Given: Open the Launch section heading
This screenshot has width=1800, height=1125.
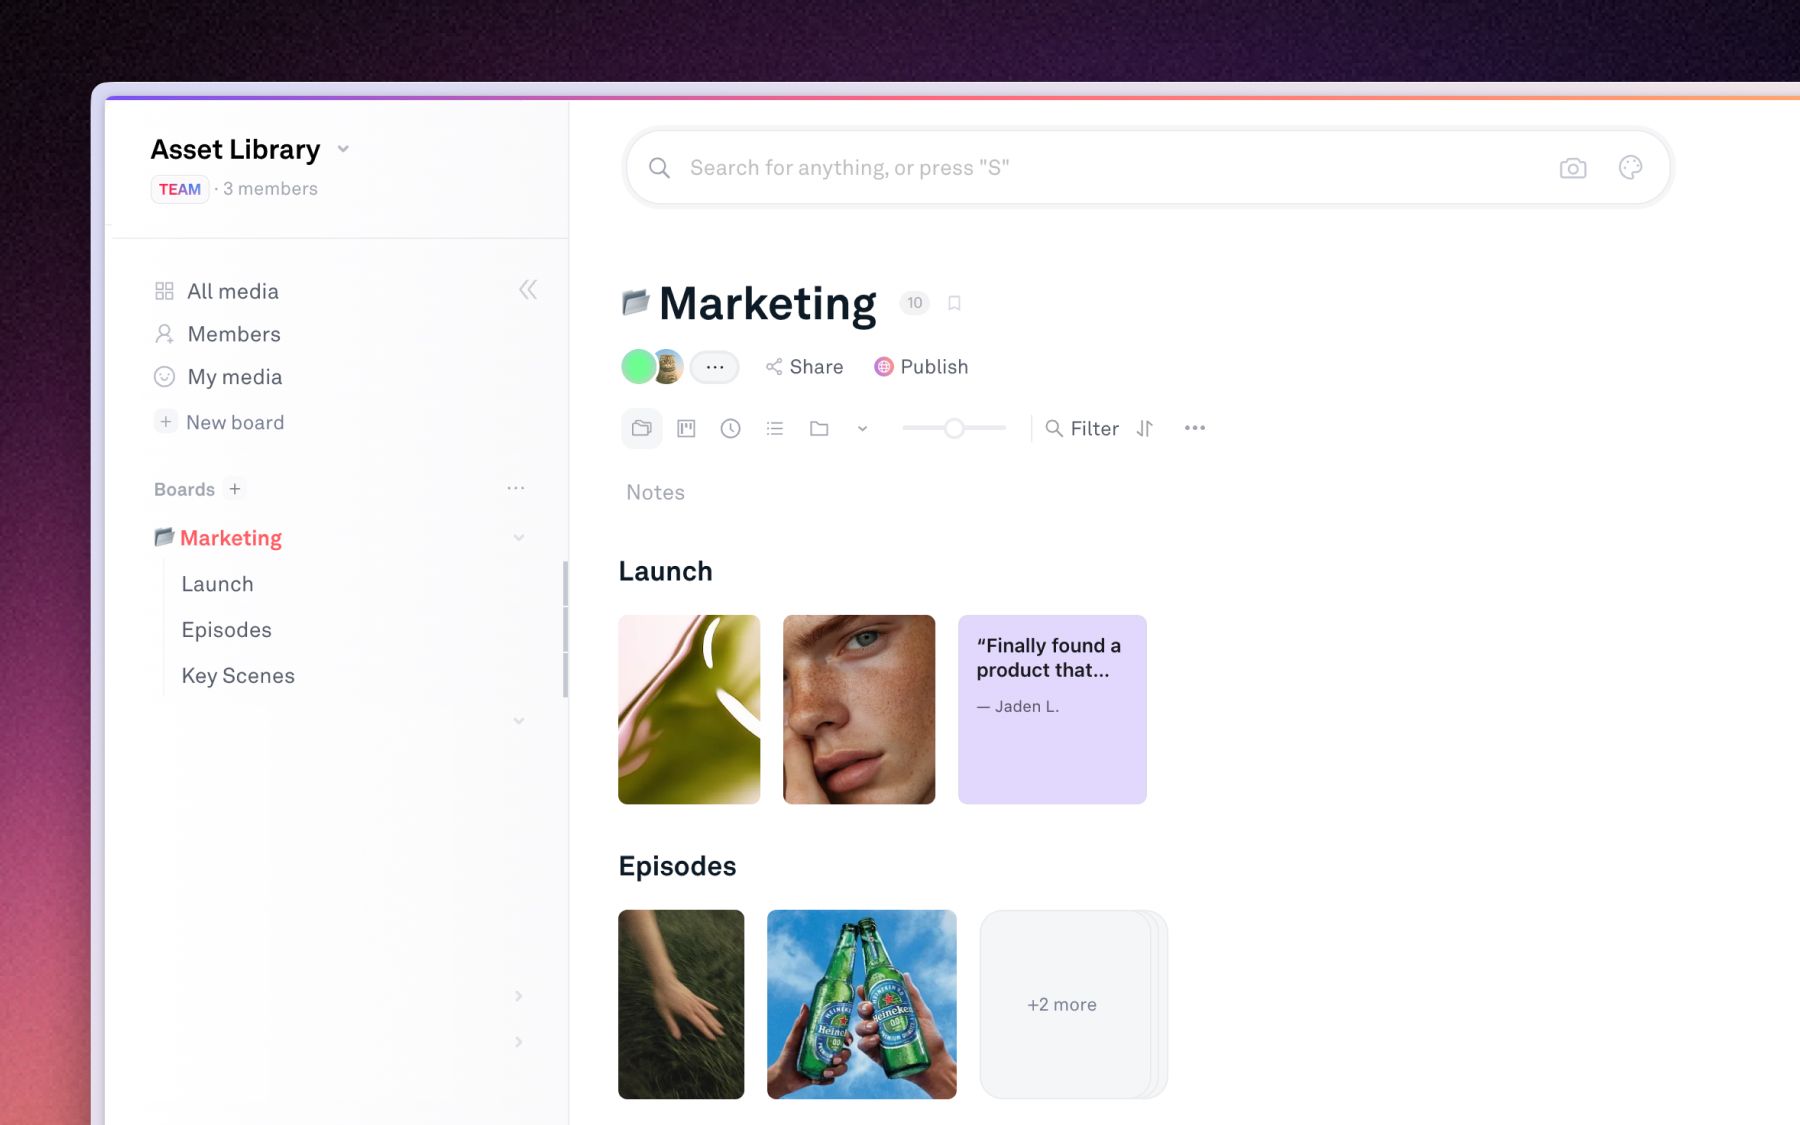Looking at the screenshot, I should (x=666, y=571).
